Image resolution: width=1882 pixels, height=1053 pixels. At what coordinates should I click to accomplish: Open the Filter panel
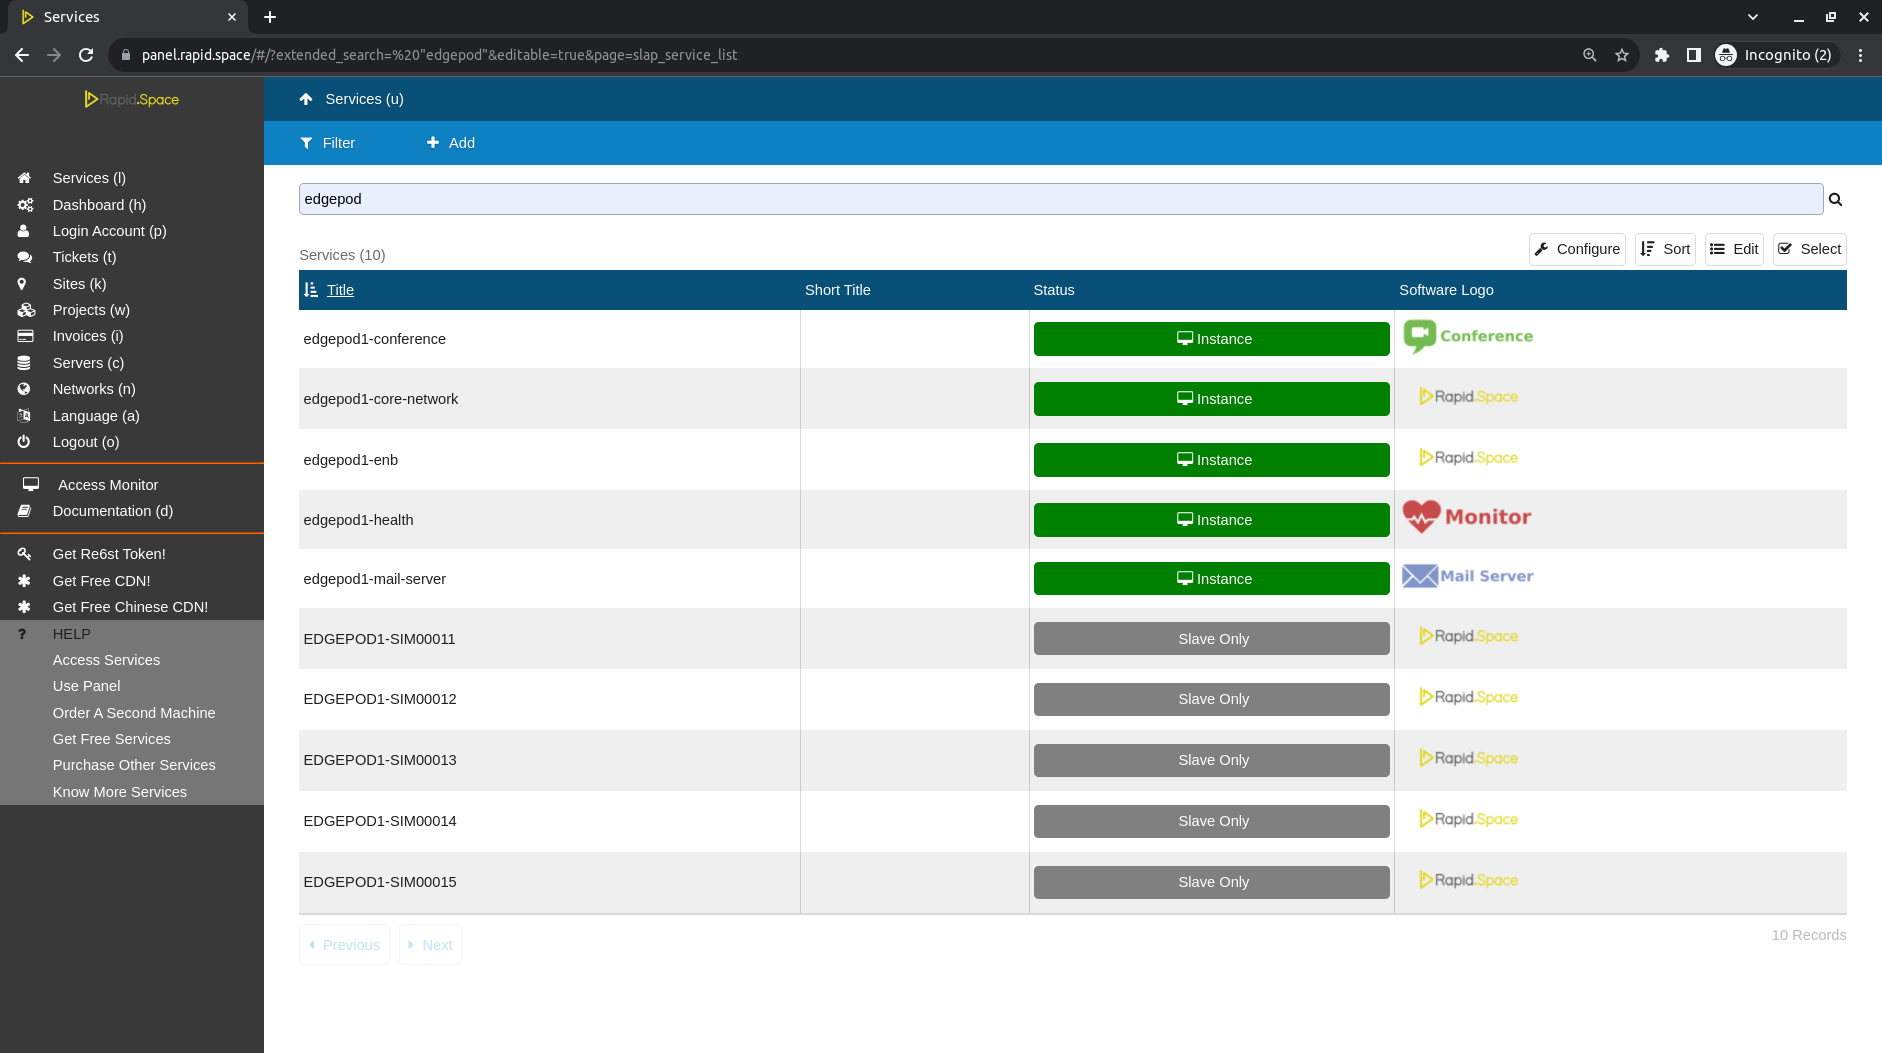[327, 143]
